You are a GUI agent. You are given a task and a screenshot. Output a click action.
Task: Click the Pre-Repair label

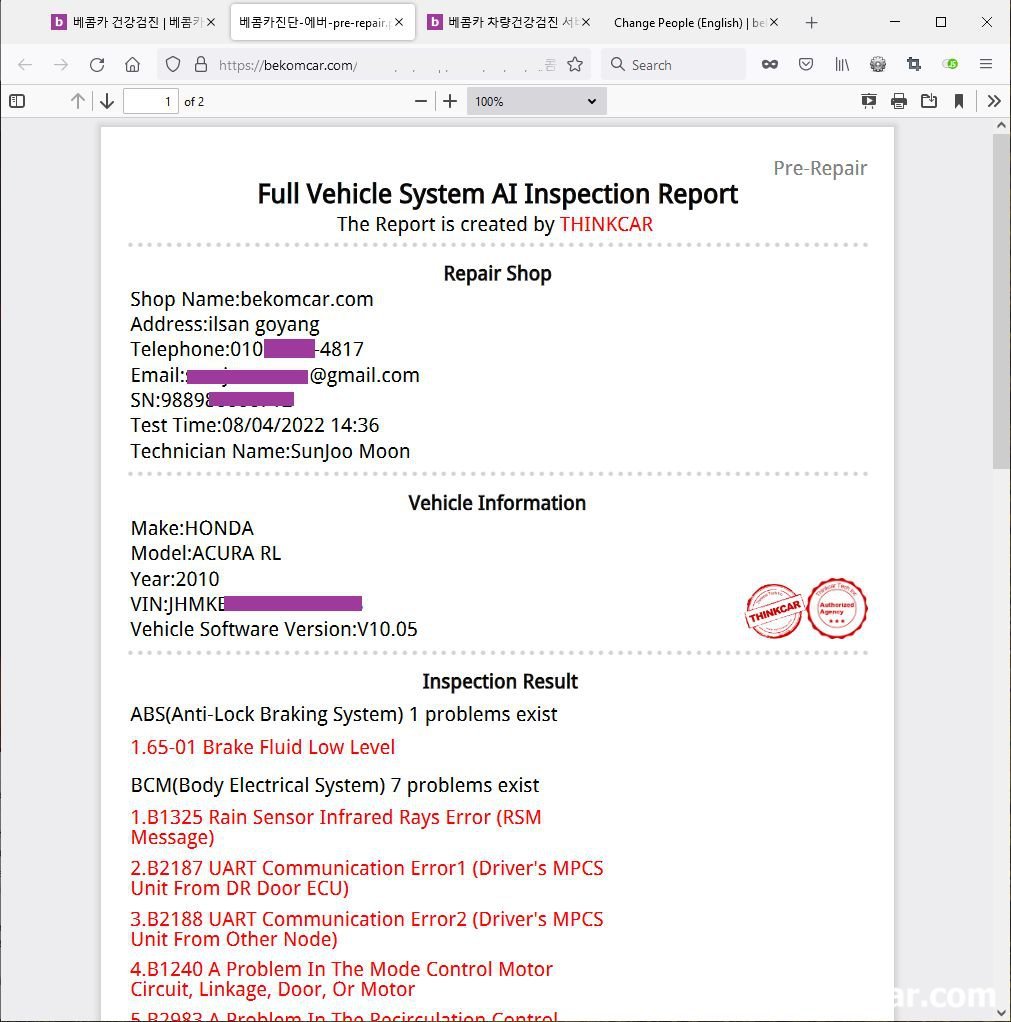click(820, 168)
